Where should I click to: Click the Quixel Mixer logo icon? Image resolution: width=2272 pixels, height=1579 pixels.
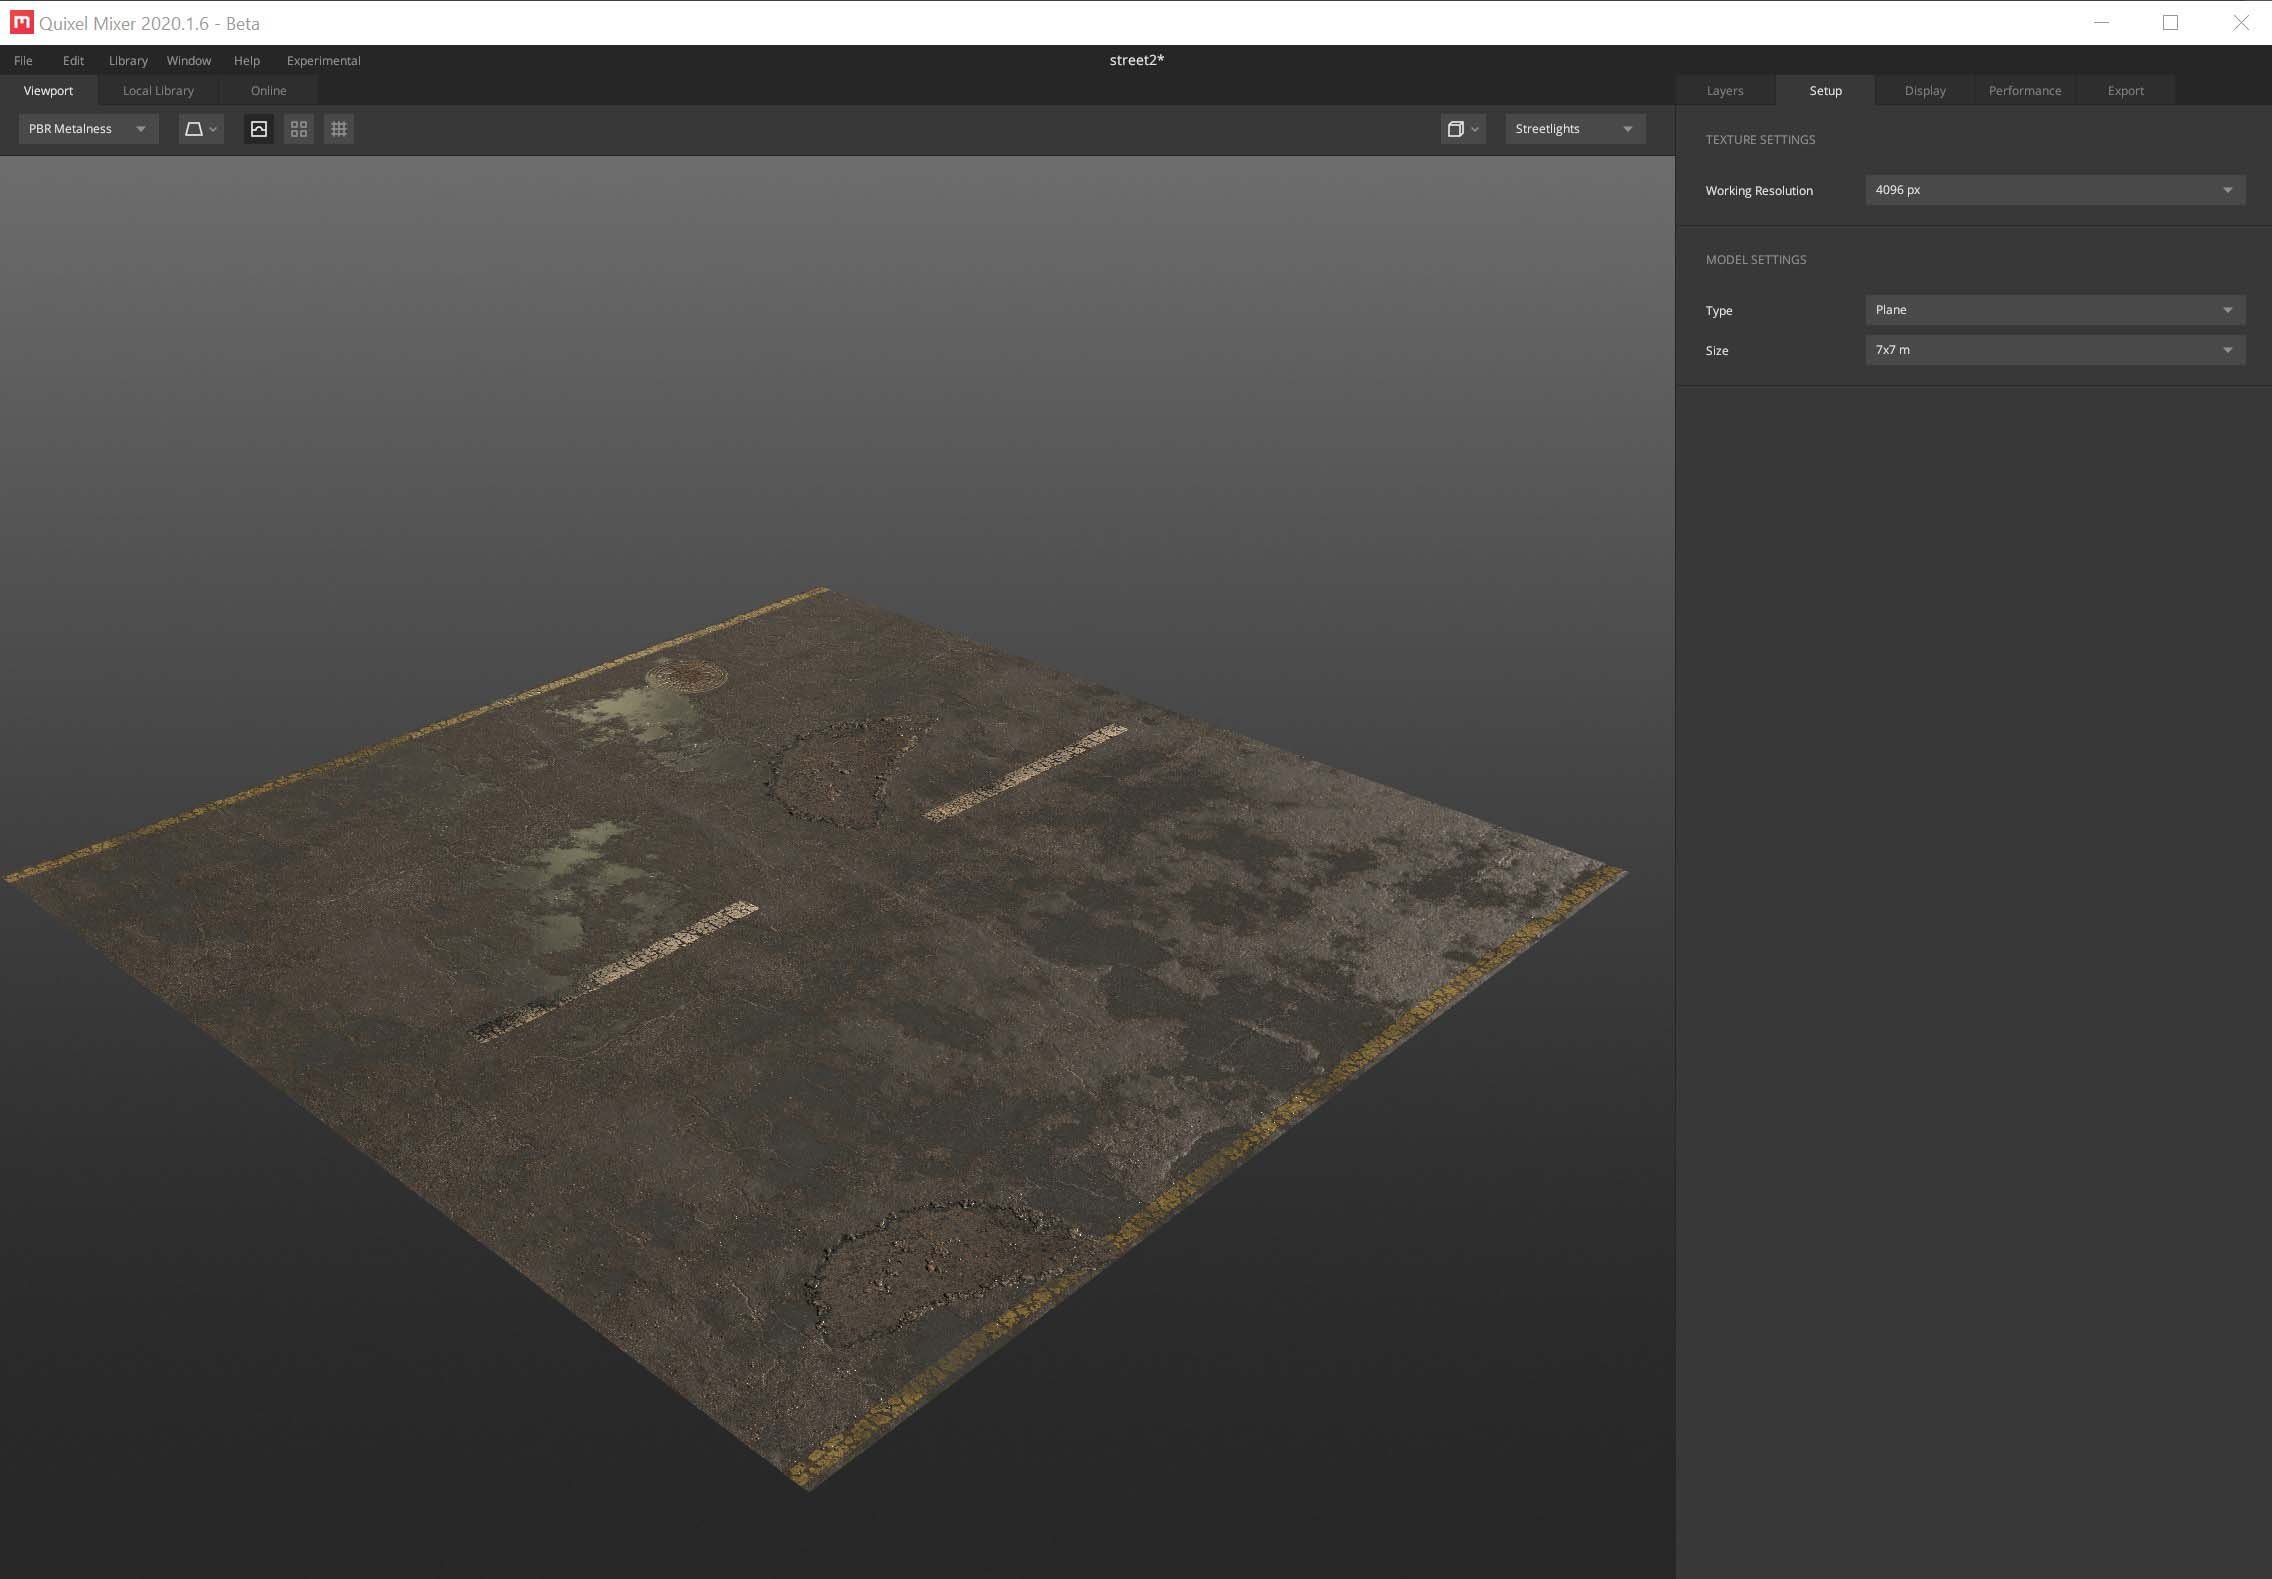pyautogui.click(x=21, y=22)
